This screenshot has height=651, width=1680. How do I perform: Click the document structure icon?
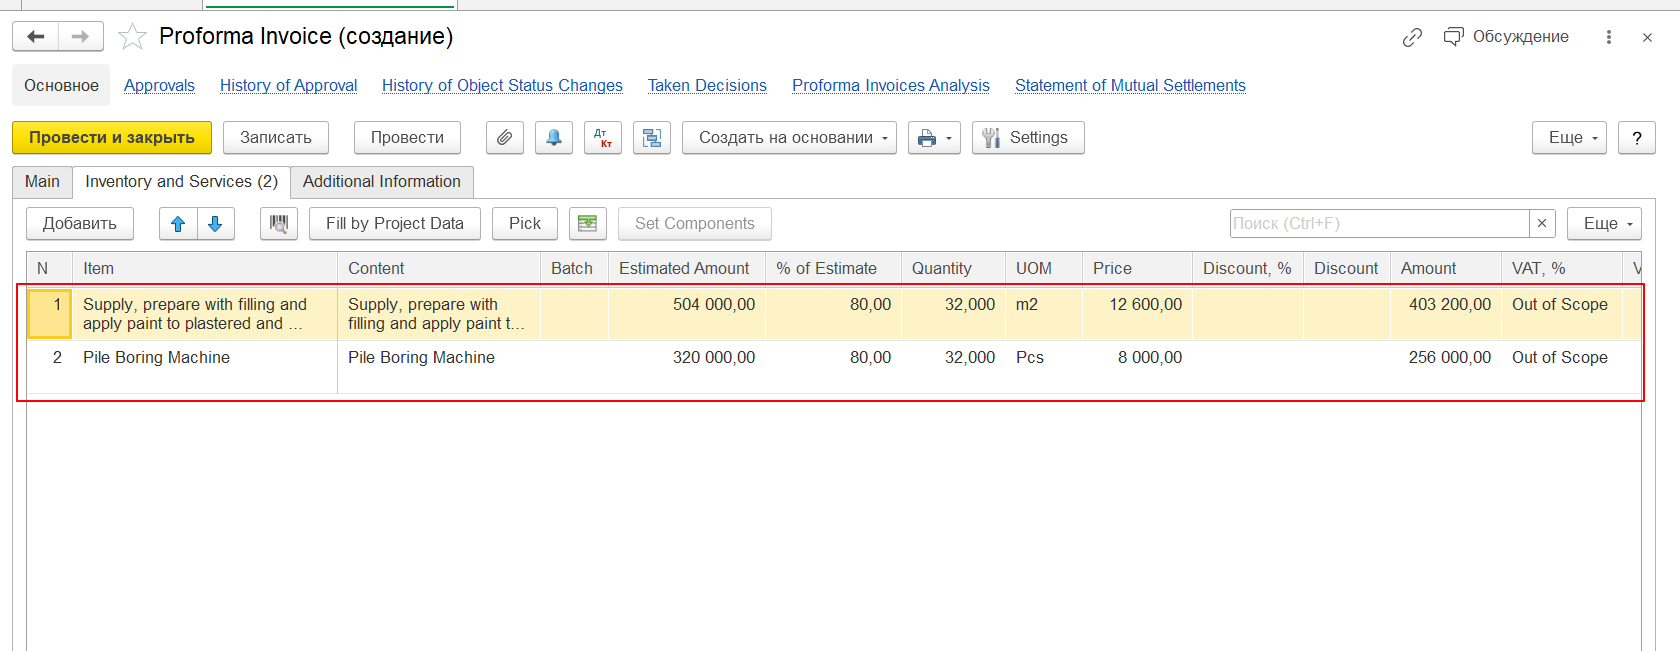652,138
